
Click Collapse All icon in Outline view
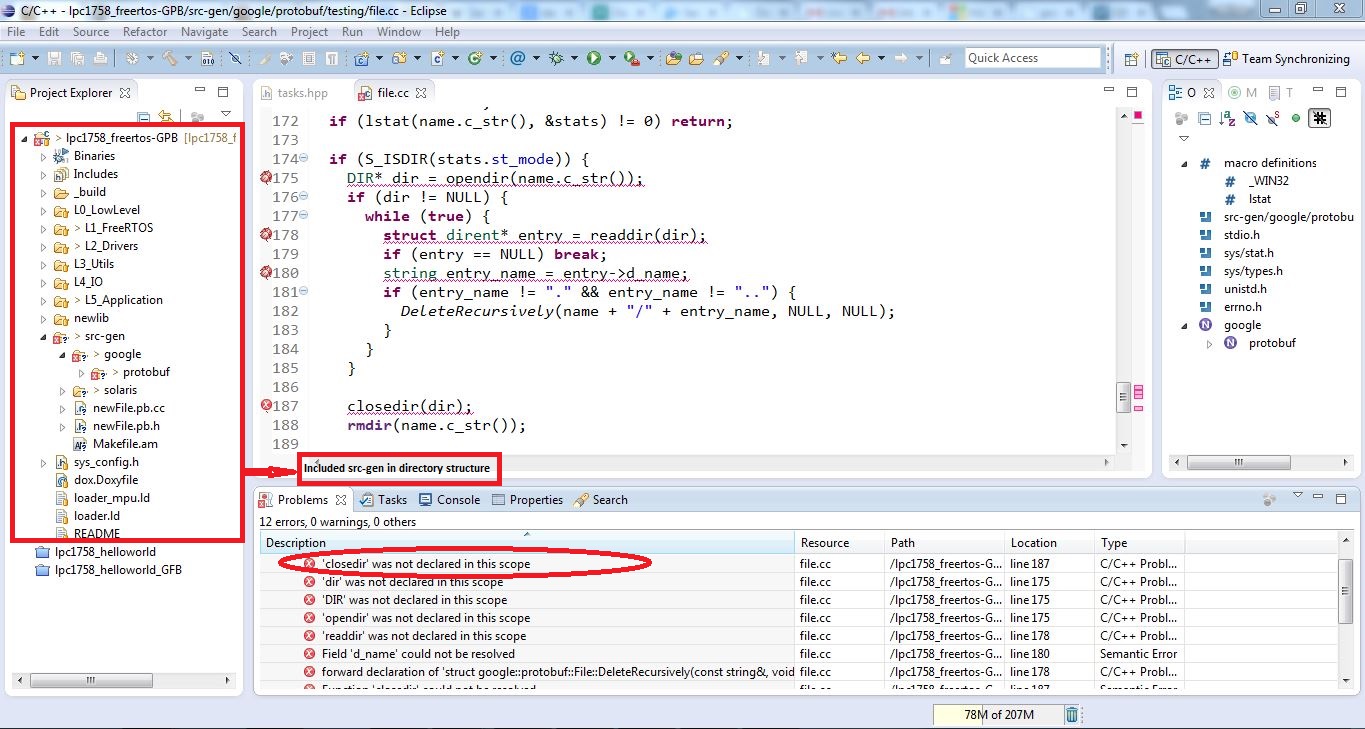pos(1204,119)
